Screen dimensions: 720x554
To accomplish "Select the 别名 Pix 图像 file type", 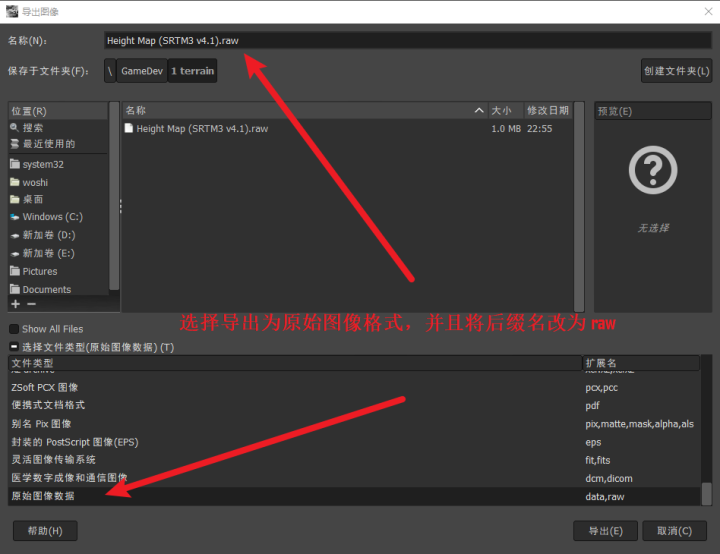I will pyautogui.click(x=354, y=424).
